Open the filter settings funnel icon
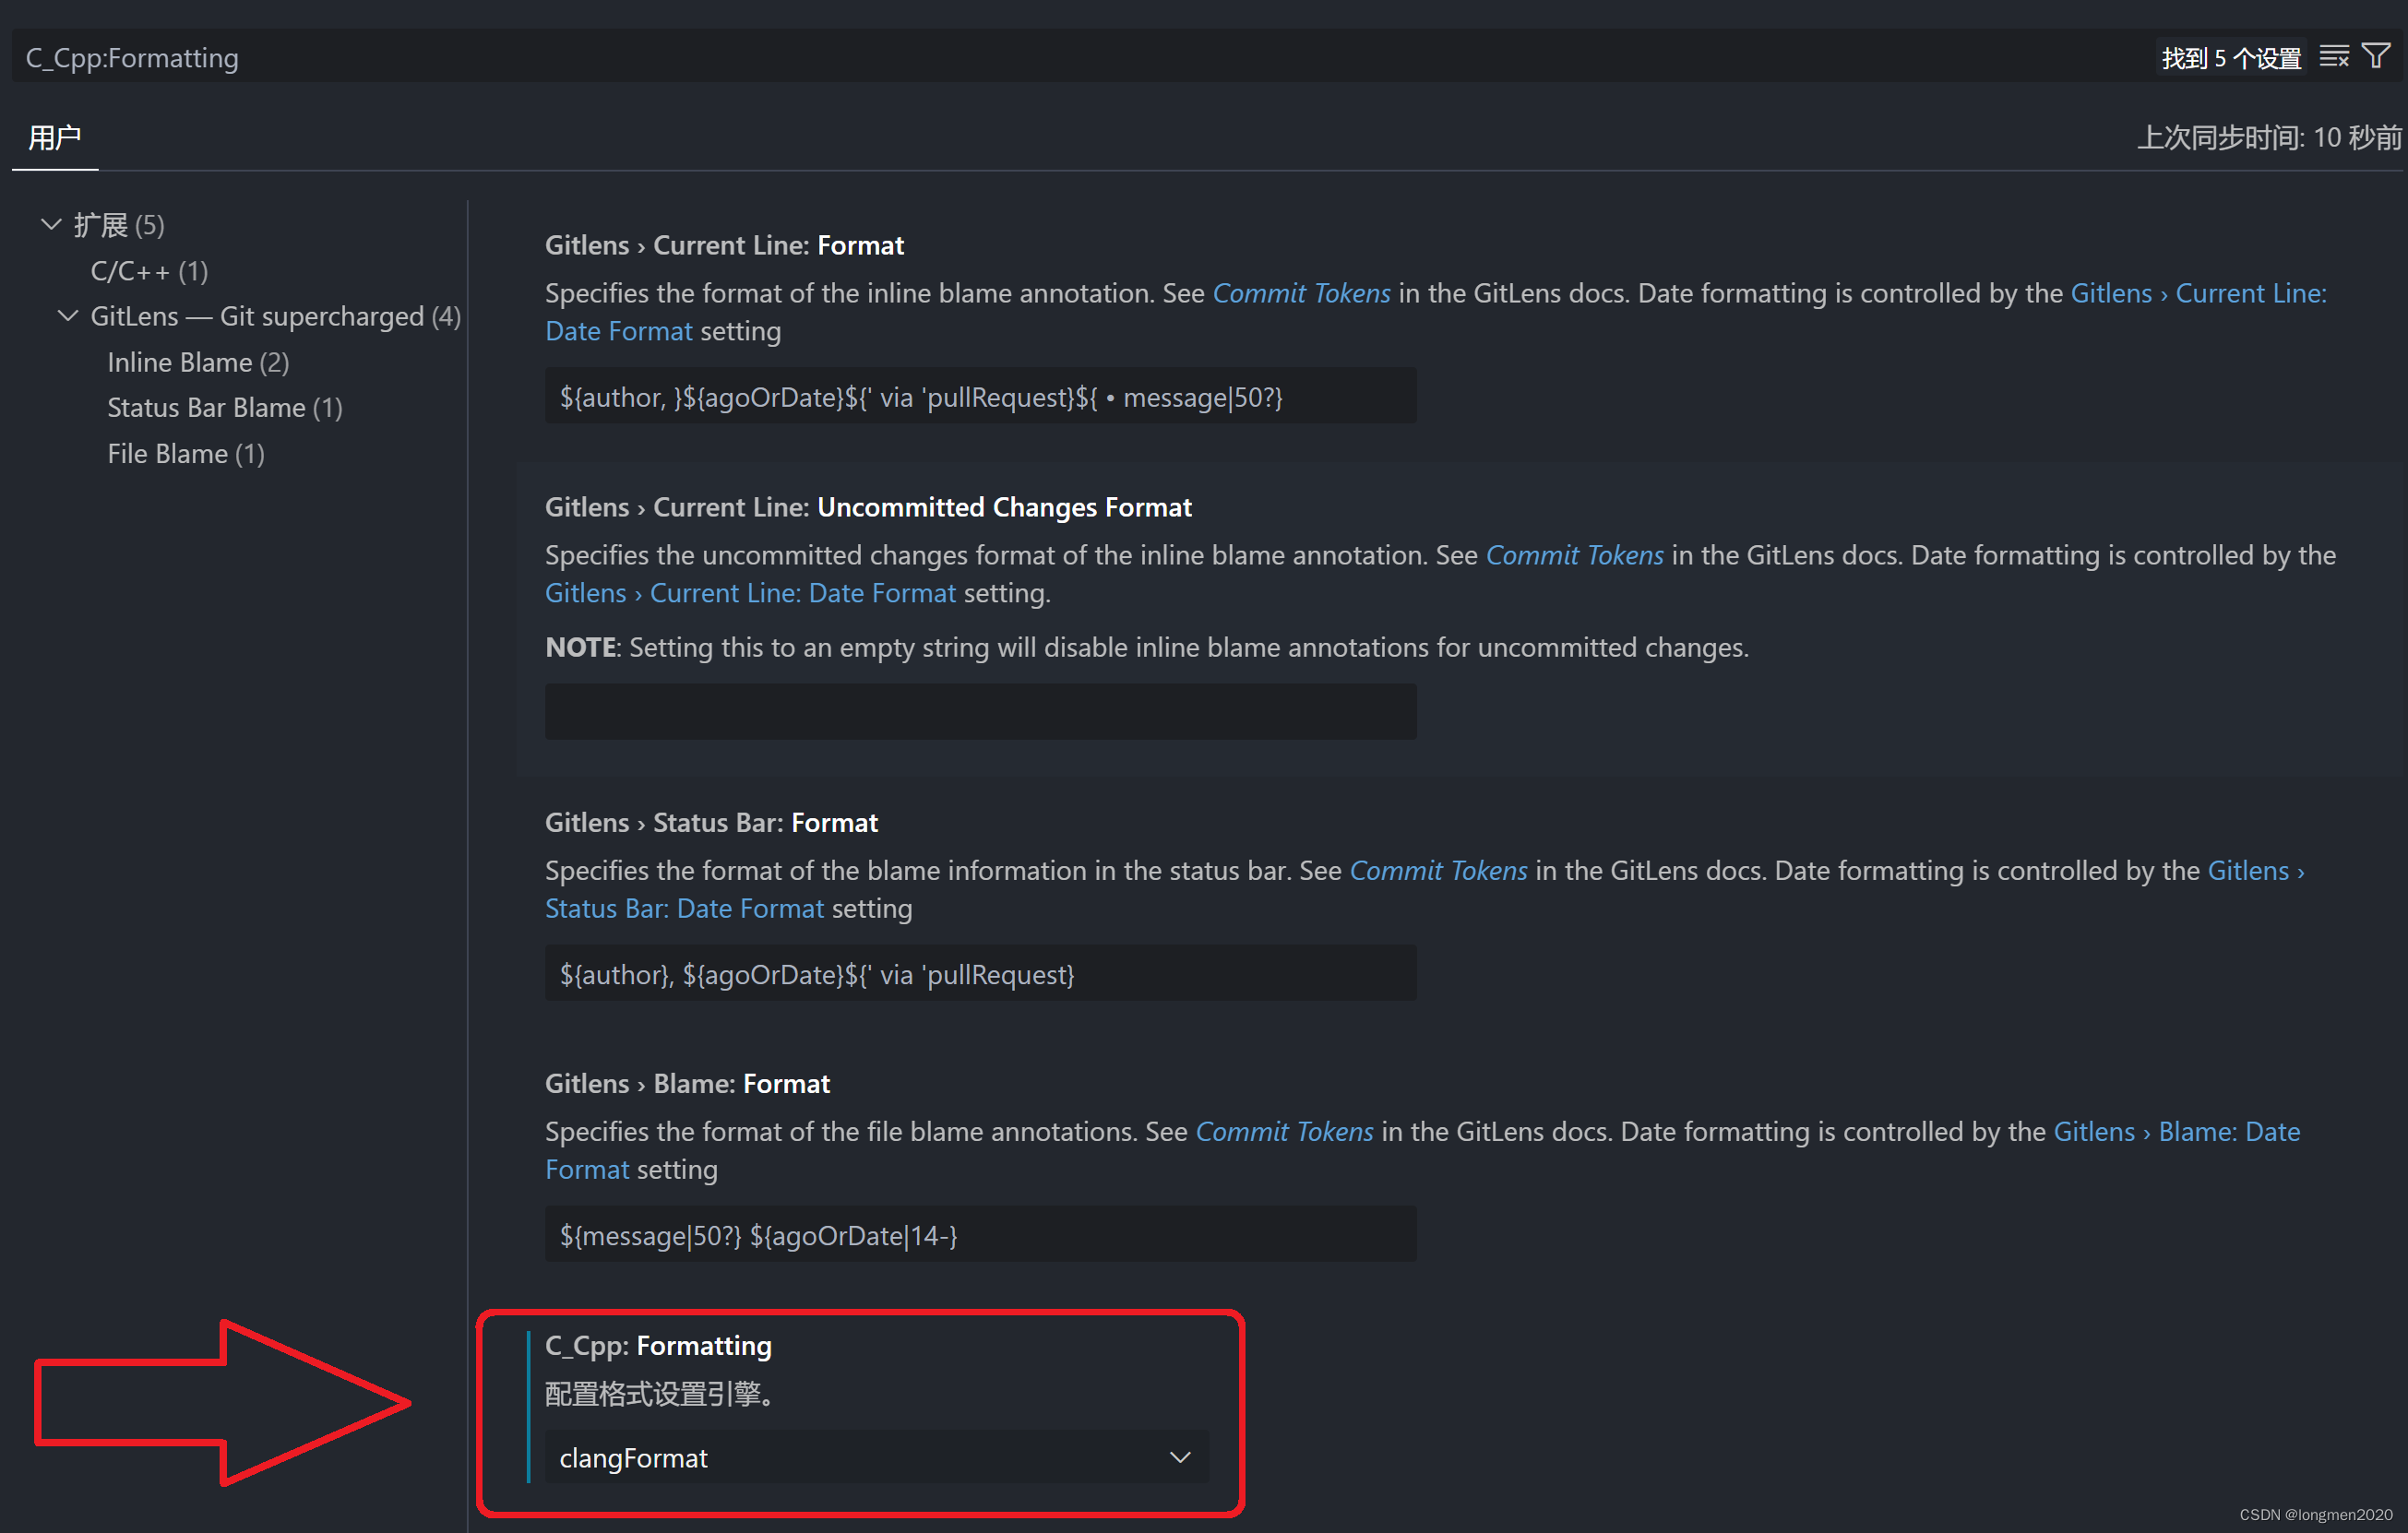Screen dimensions: 2408x1533 [x=2376, y=56]
